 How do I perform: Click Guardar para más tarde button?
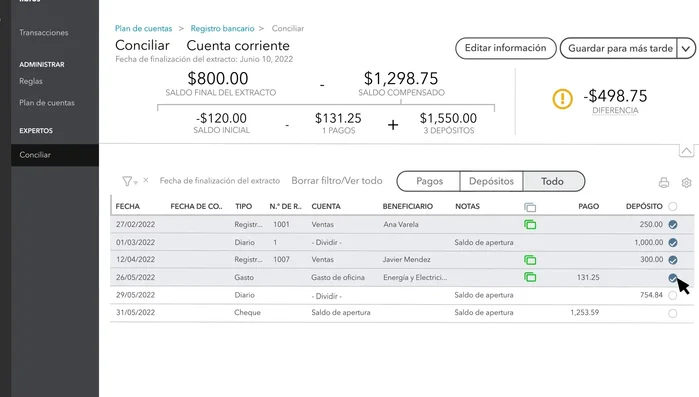(x=620, y=48)
